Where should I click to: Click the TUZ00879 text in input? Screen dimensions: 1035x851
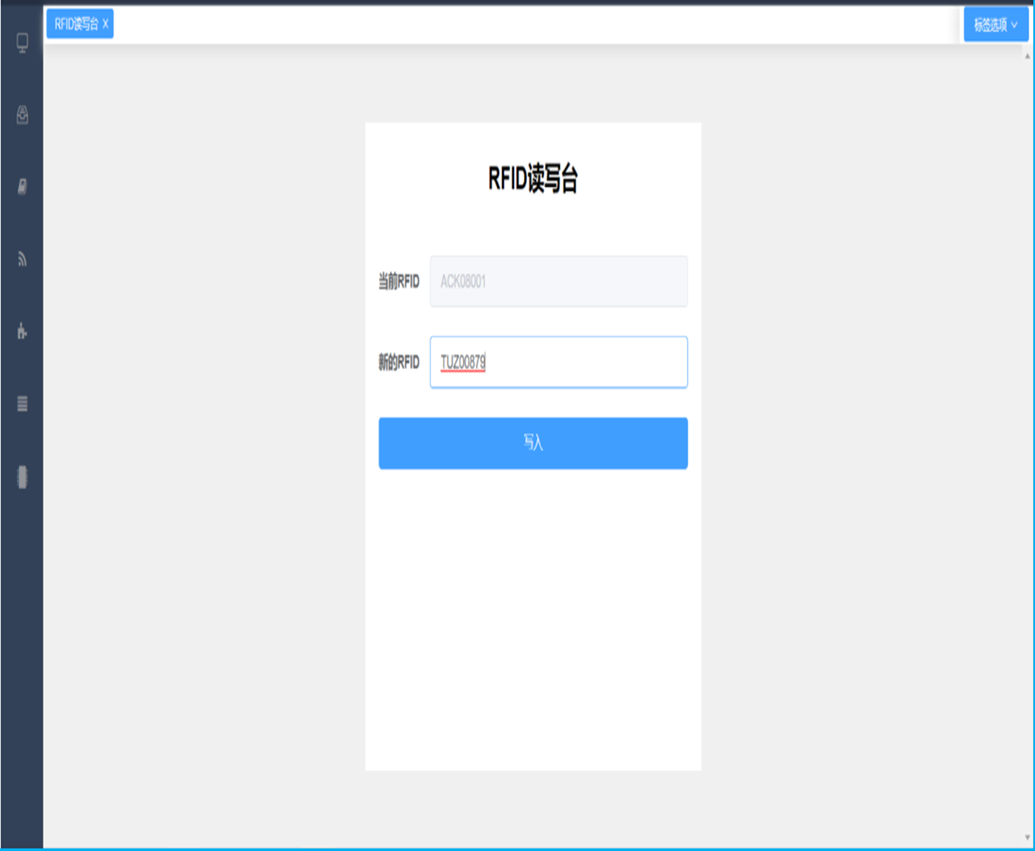[463, 362]
